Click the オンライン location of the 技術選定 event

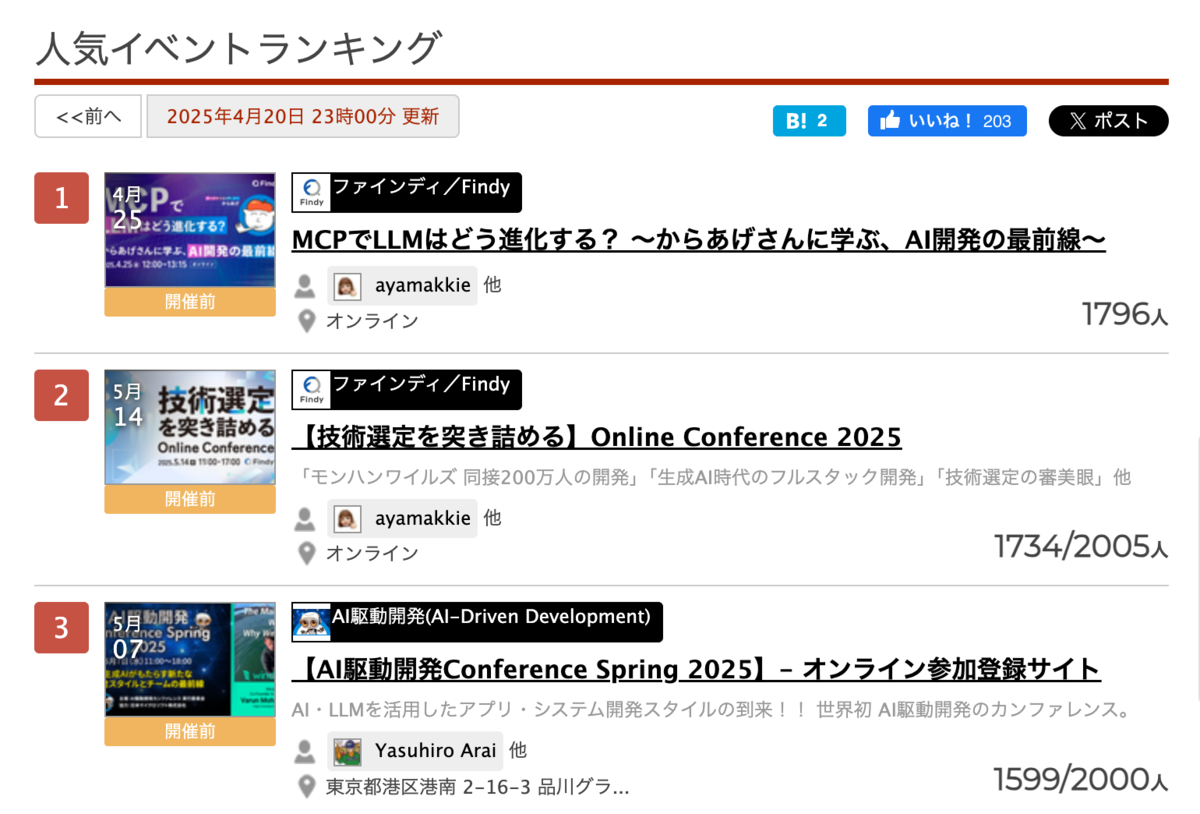pos(372,553)
